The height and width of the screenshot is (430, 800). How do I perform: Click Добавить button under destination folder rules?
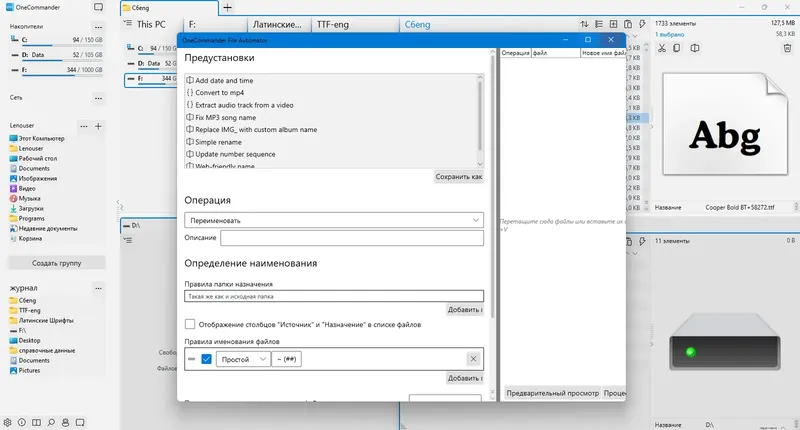coord(465,310)
